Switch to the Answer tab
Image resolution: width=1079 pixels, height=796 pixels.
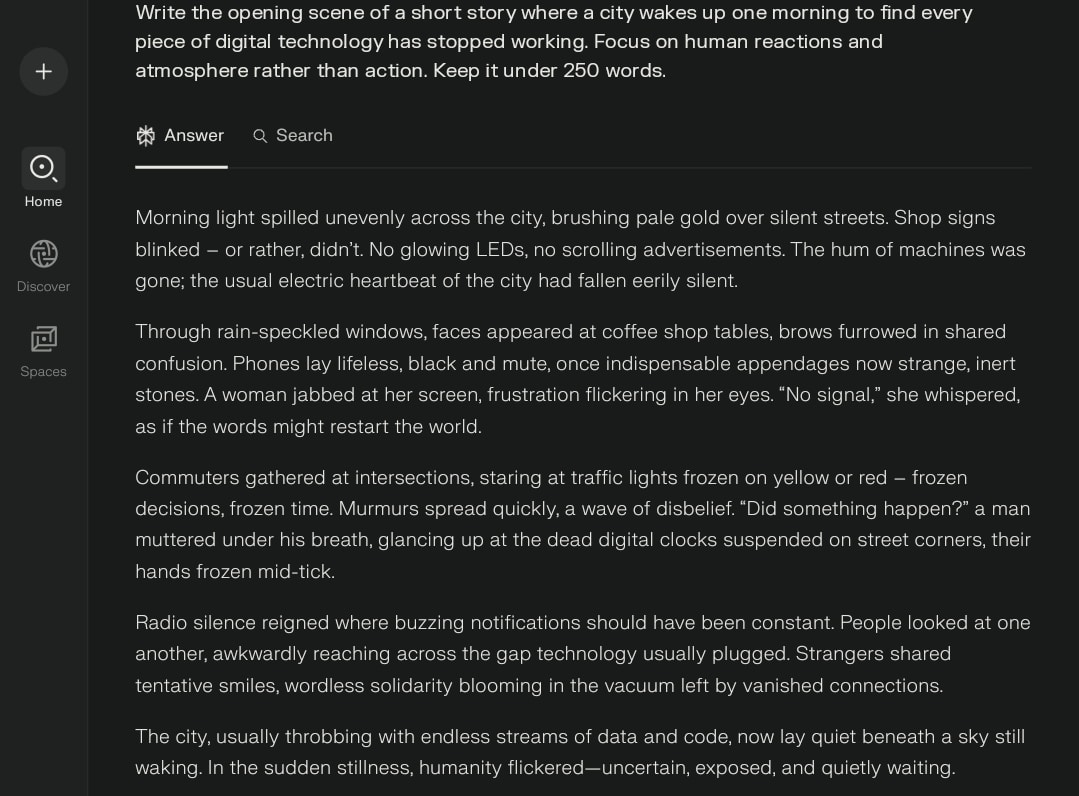[181, 136]
